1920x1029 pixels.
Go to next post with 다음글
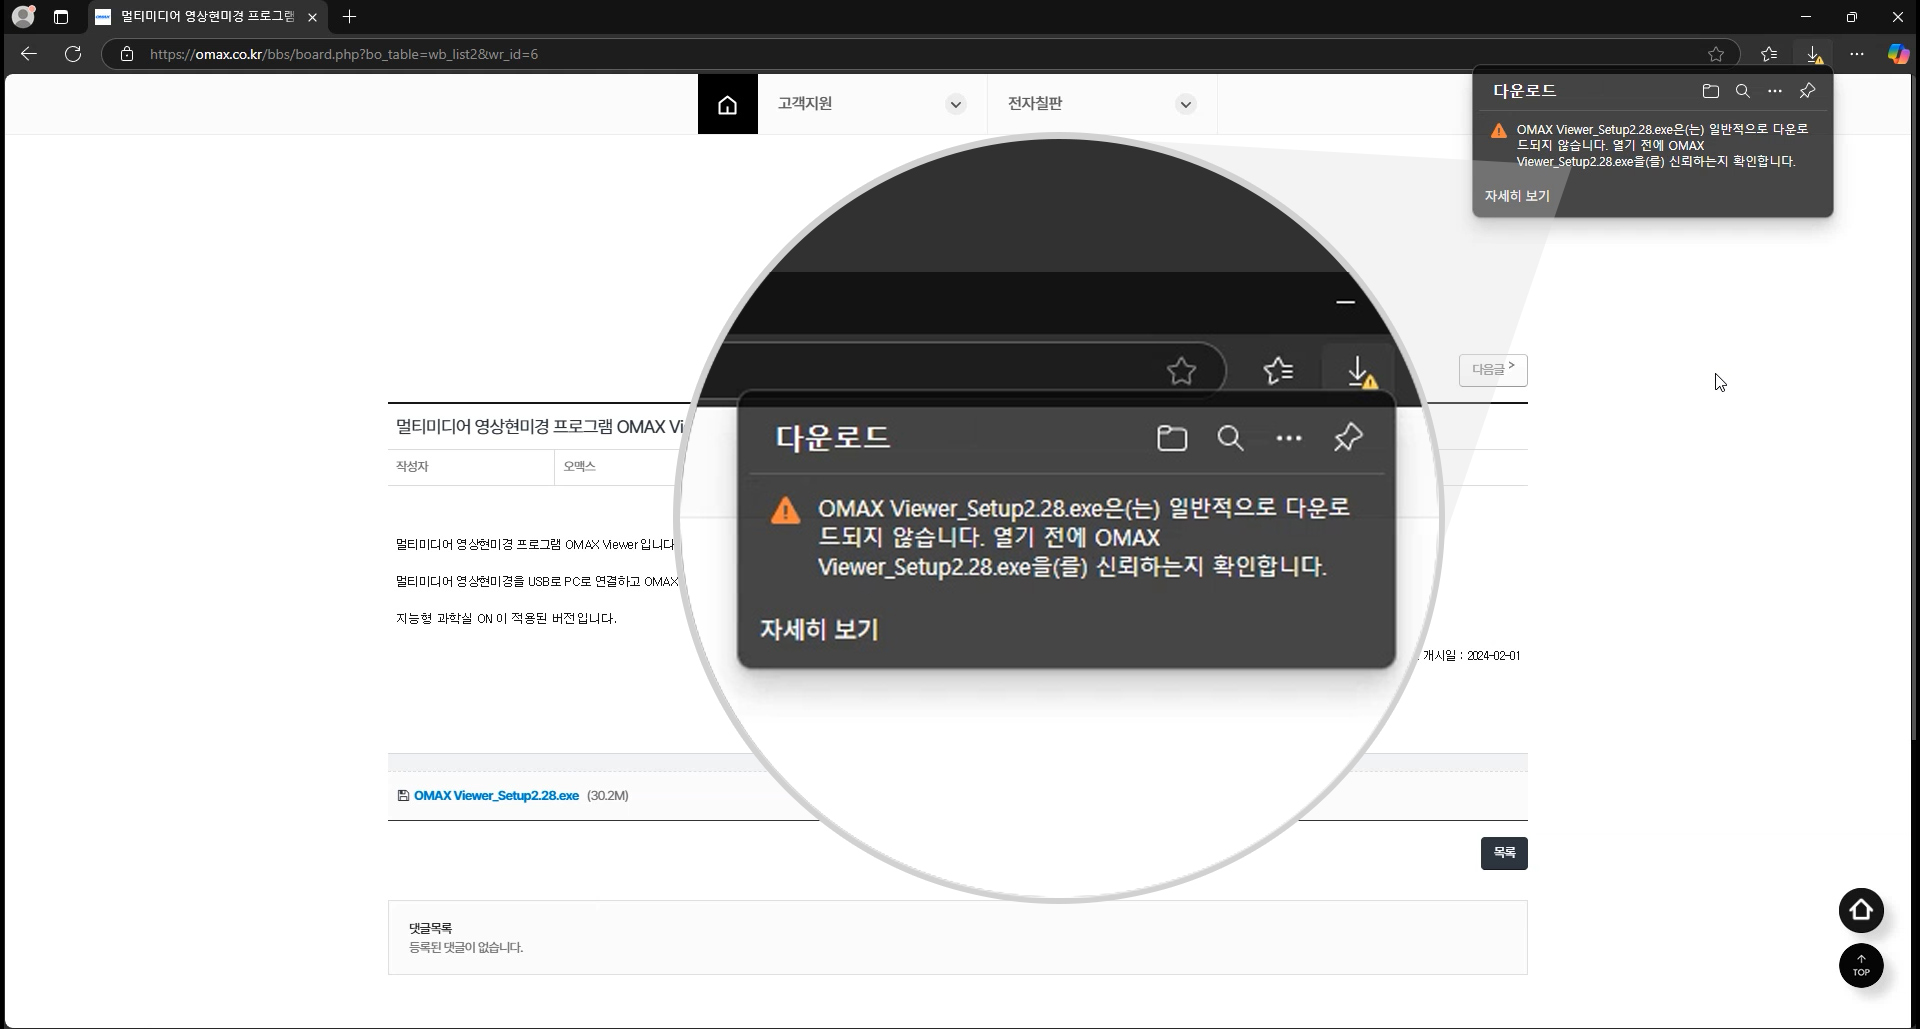[1492, 370]
